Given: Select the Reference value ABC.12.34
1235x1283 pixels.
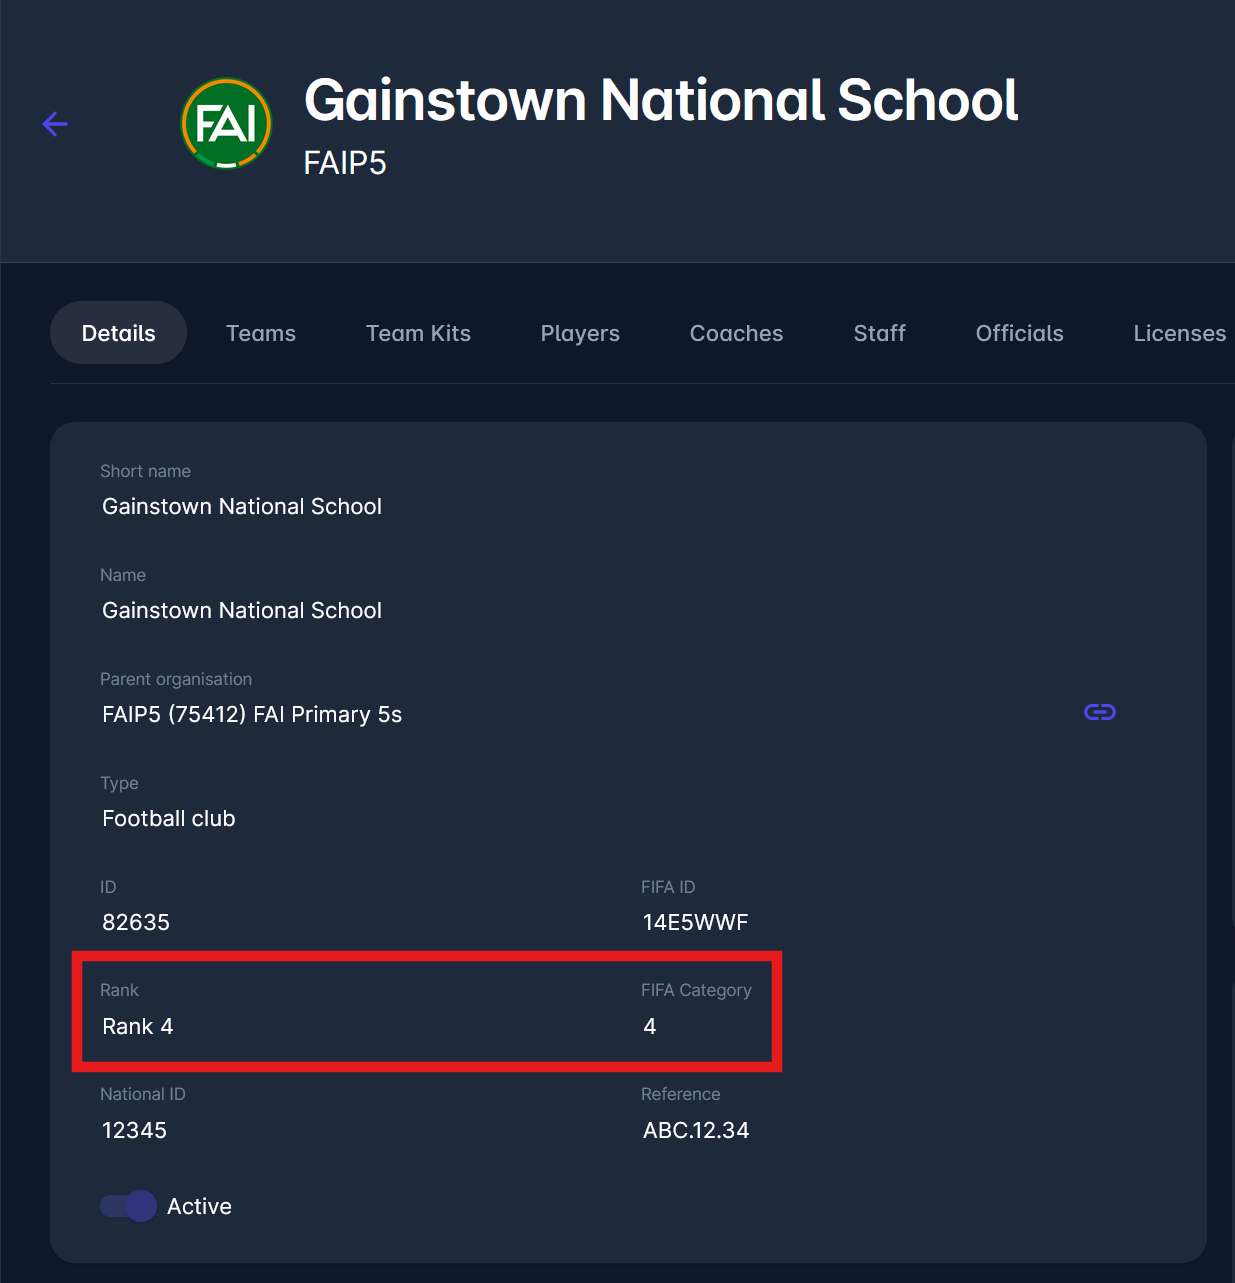Looking at the screenshot, I should point(696,1131).
